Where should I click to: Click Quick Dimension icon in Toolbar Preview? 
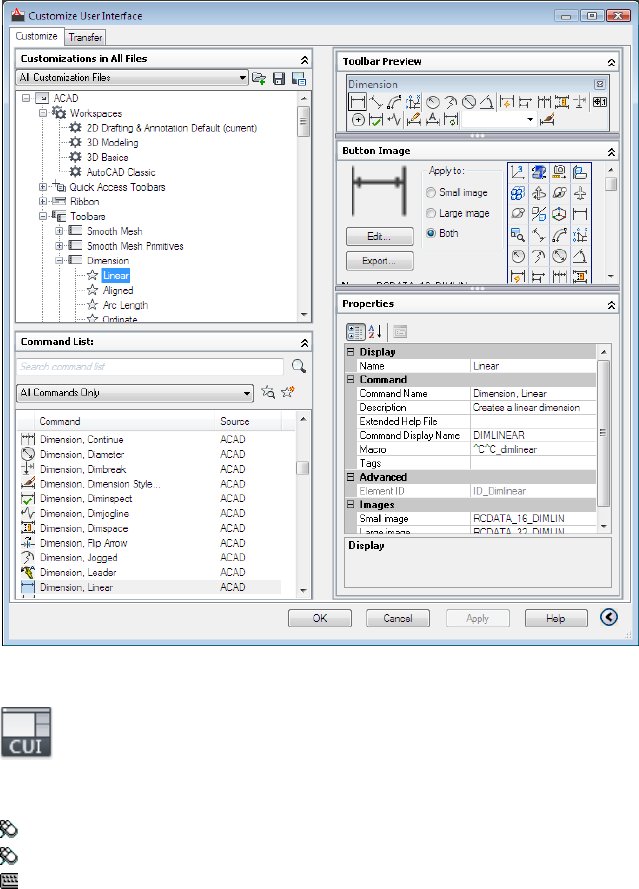click(506, 102)
